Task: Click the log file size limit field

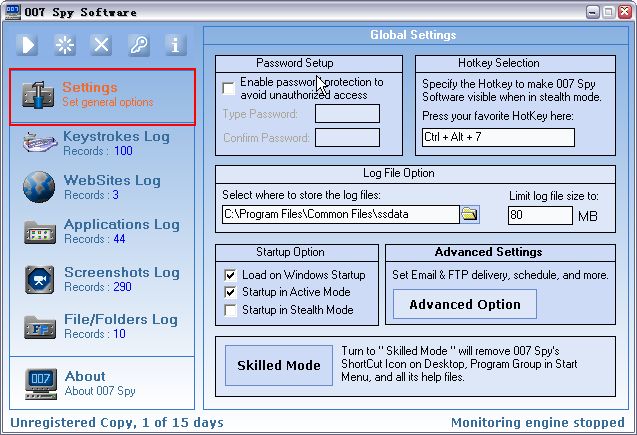Action: (540, 215)
